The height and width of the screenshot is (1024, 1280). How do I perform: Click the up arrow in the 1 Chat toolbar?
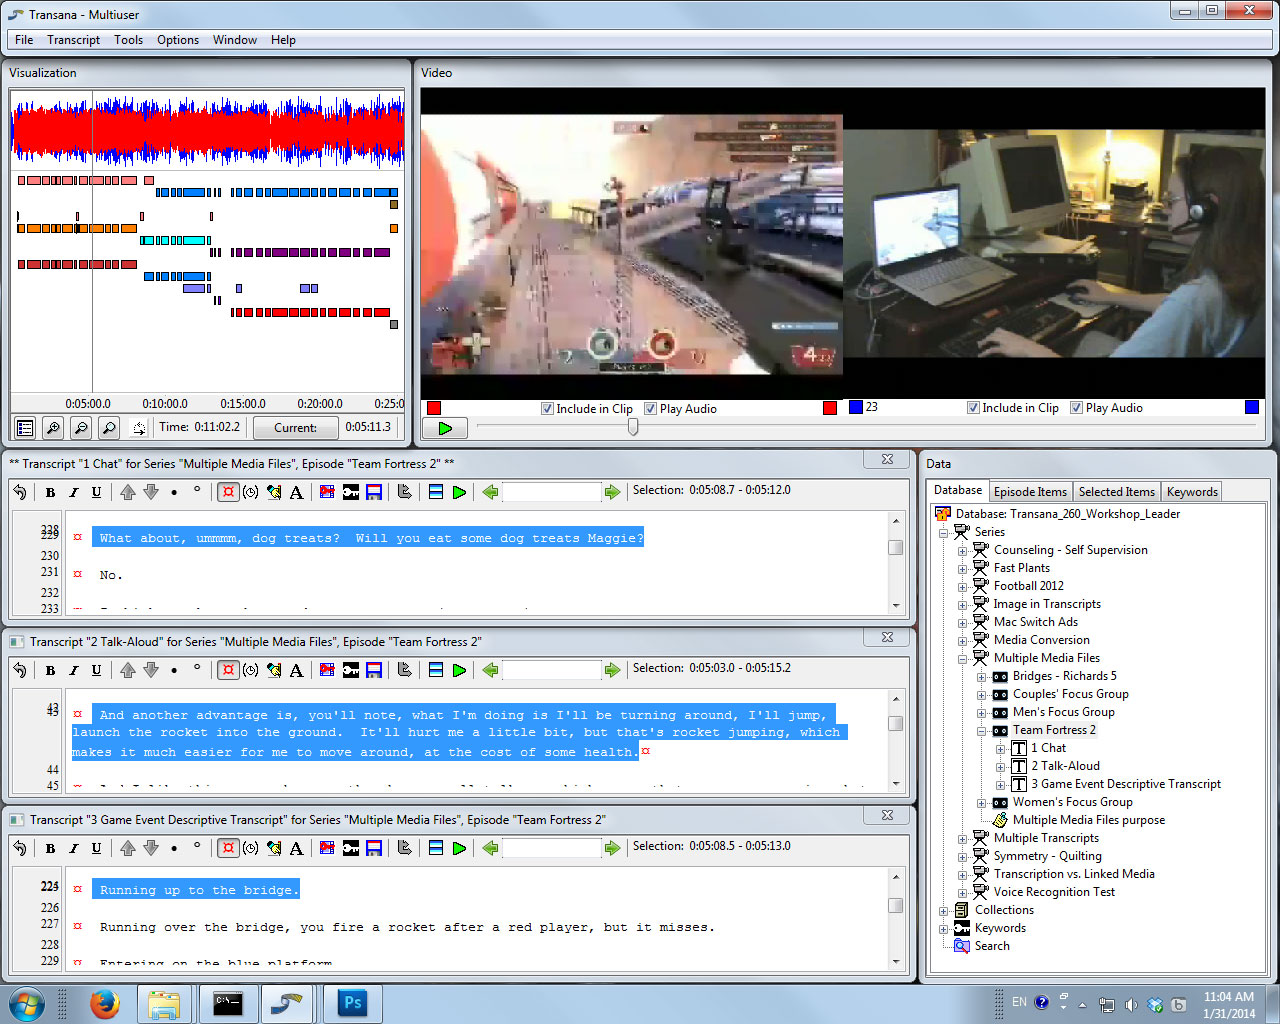[x=128, y=492]
